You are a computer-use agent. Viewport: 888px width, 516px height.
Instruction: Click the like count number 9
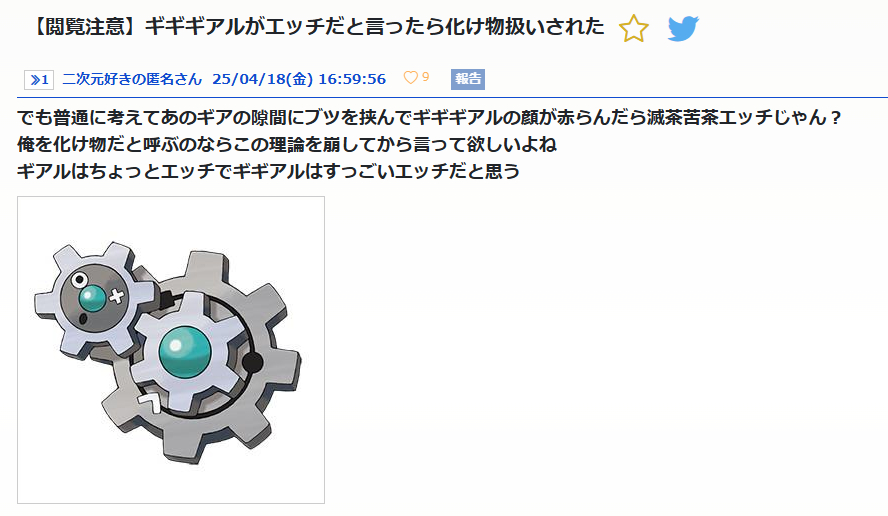point(425,77)
